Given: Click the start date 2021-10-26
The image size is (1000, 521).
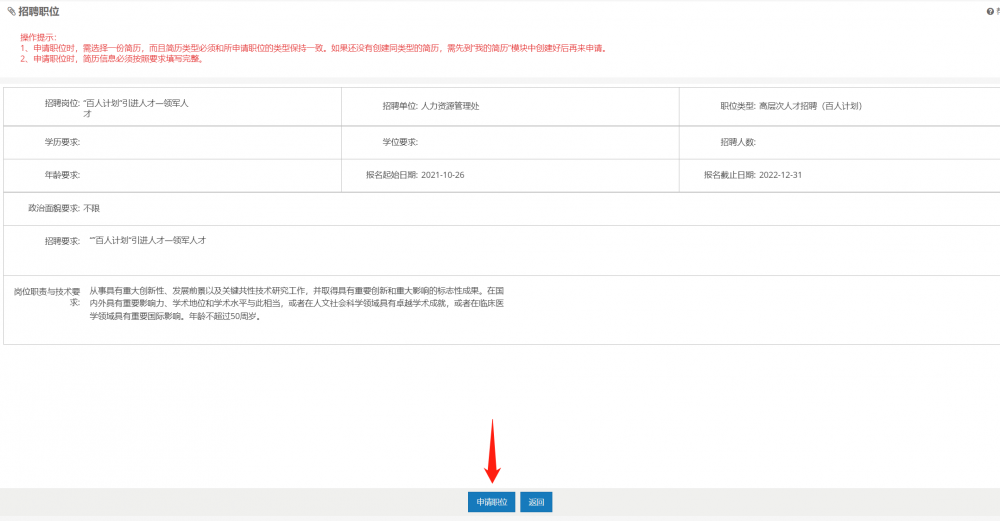Looking at the screenshot, I should pyautogui.click(x=442, y=175).
